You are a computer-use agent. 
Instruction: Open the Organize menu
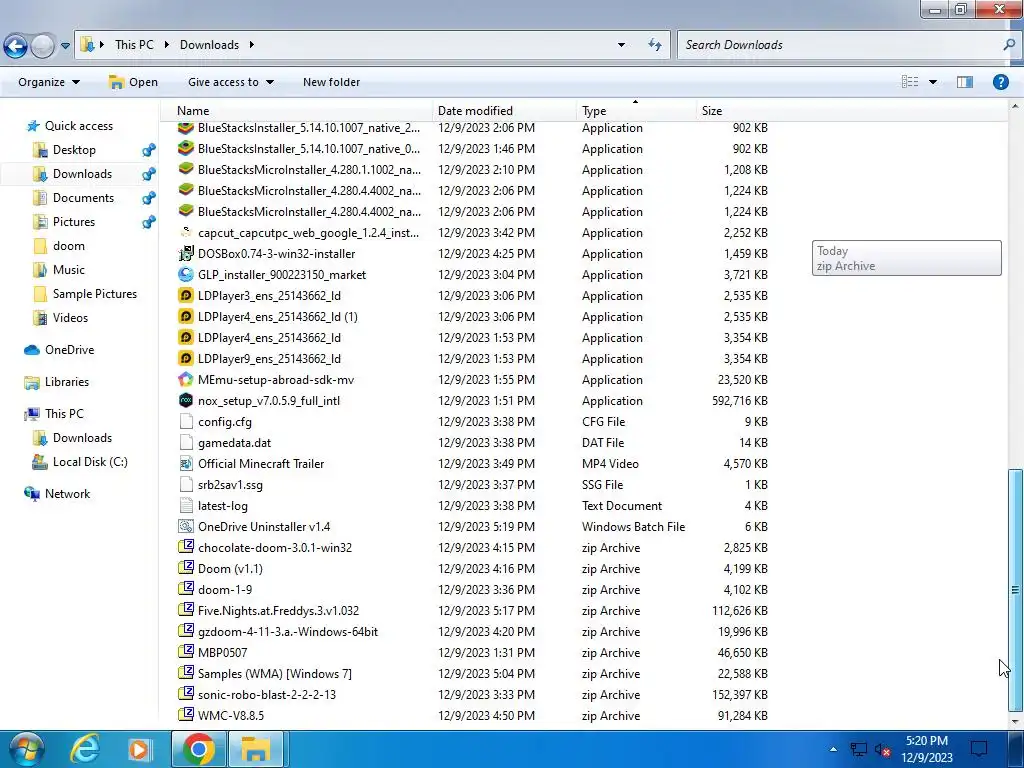coord(49,82)
